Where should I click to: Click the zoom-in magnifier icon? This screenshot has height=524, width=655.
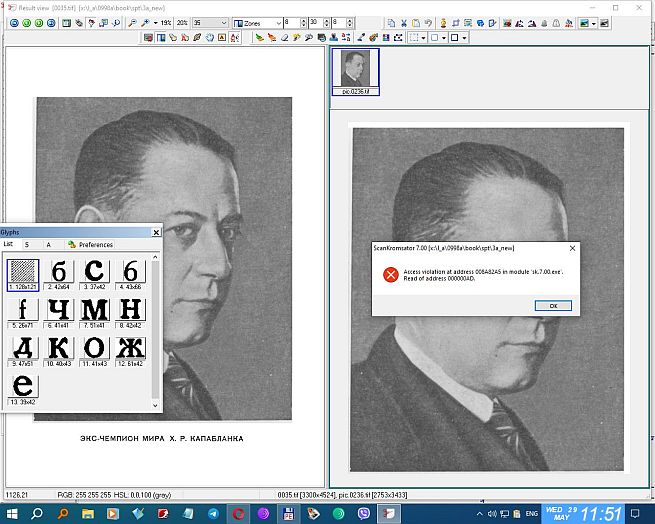tap(145, 23)
